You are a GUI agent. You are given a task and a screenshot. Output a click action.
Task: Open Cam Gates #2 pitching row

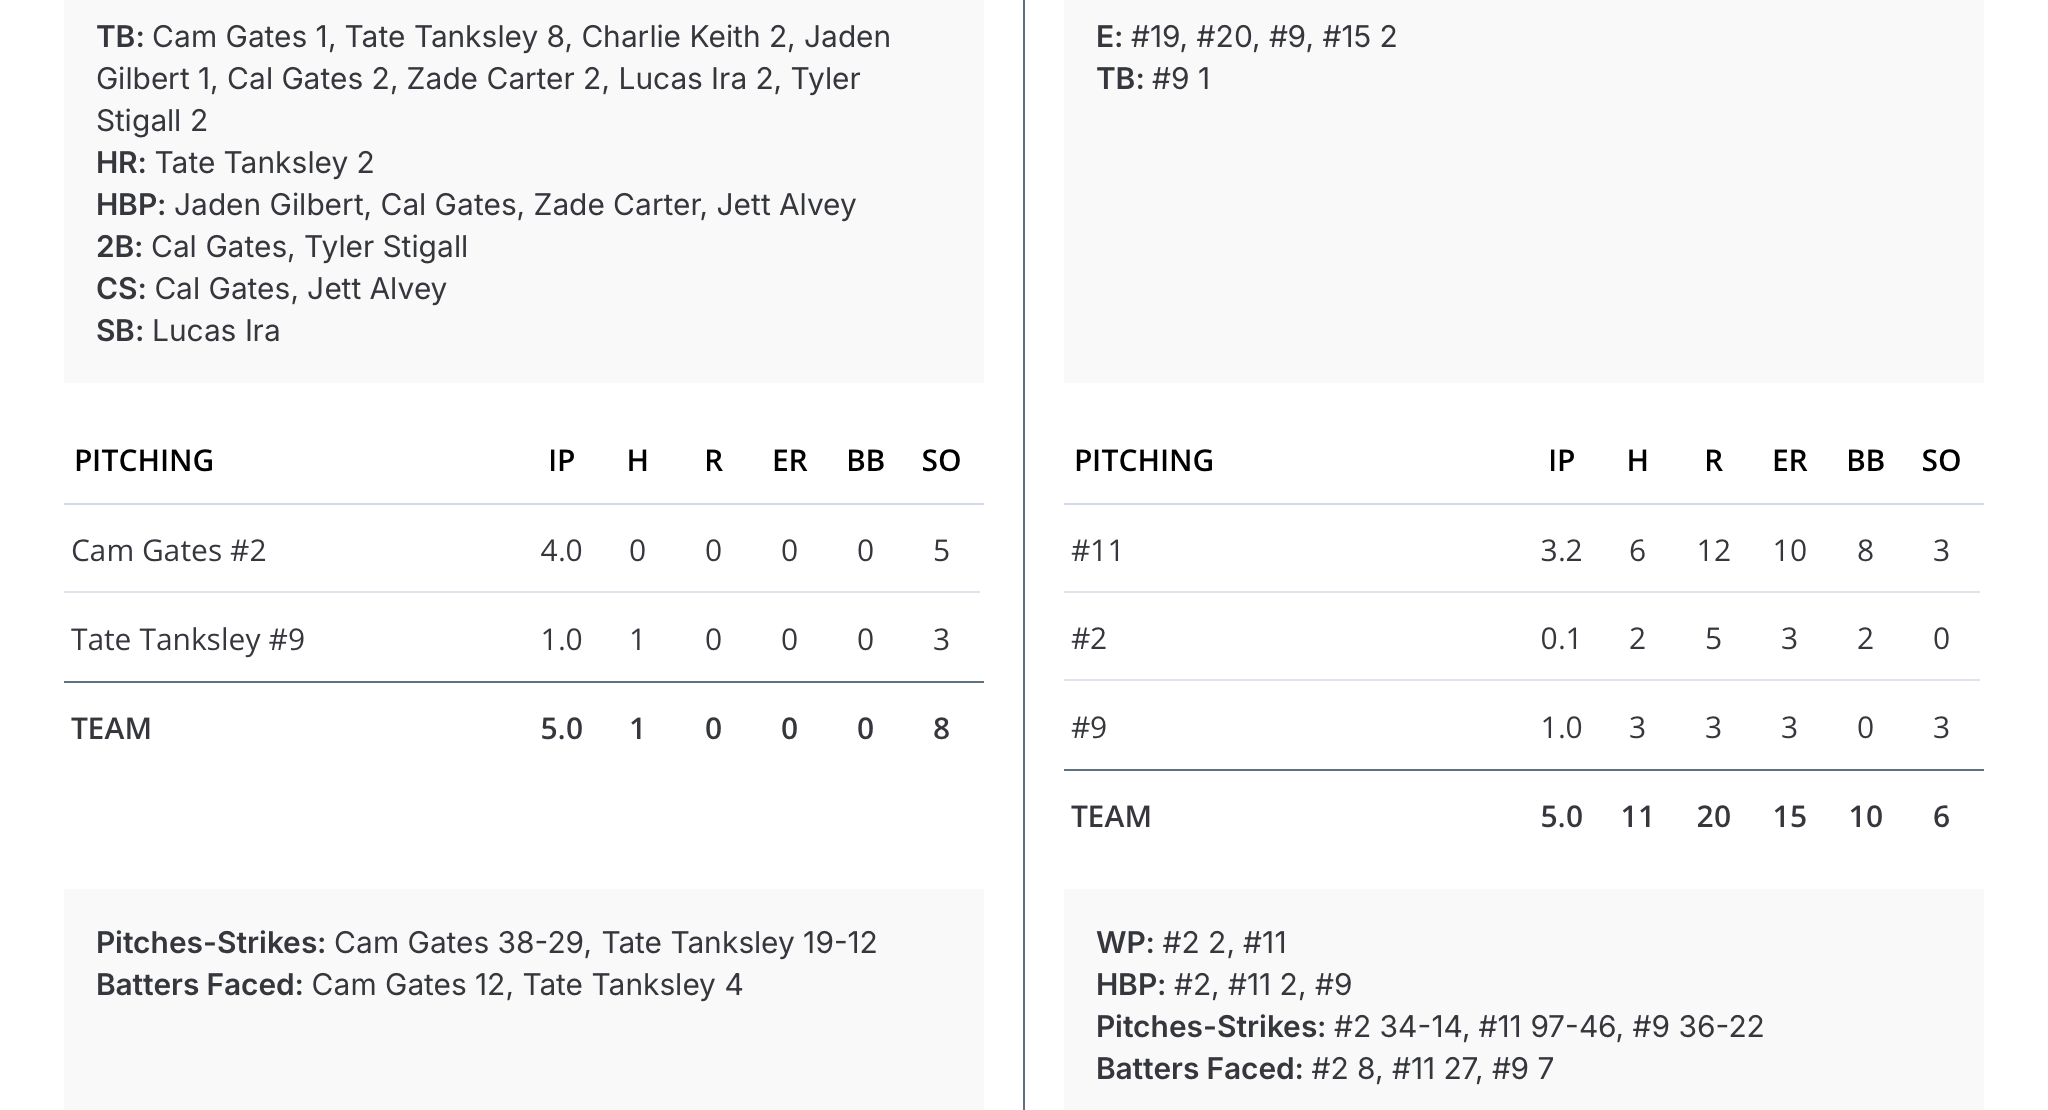pyautogui.click(x=169, y=550)
